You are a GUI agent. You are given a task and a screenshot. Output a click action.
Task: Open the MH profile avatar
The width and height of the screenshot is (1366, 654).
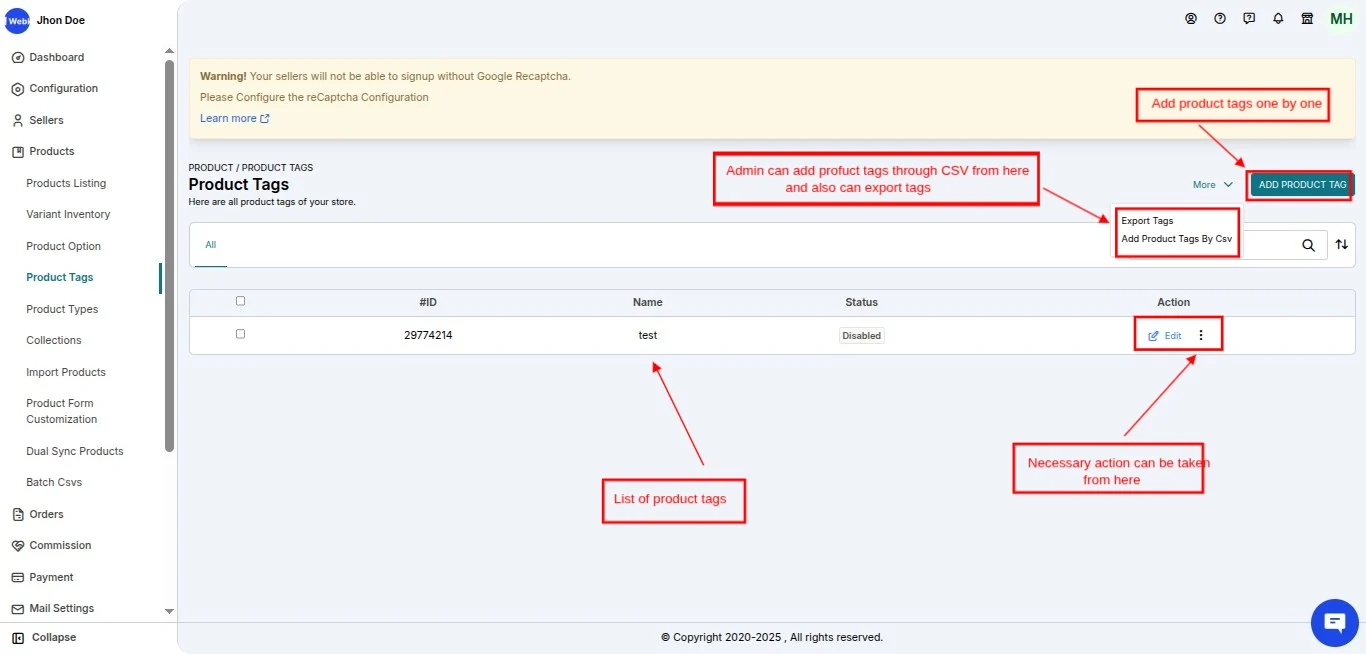(1341, 19)
